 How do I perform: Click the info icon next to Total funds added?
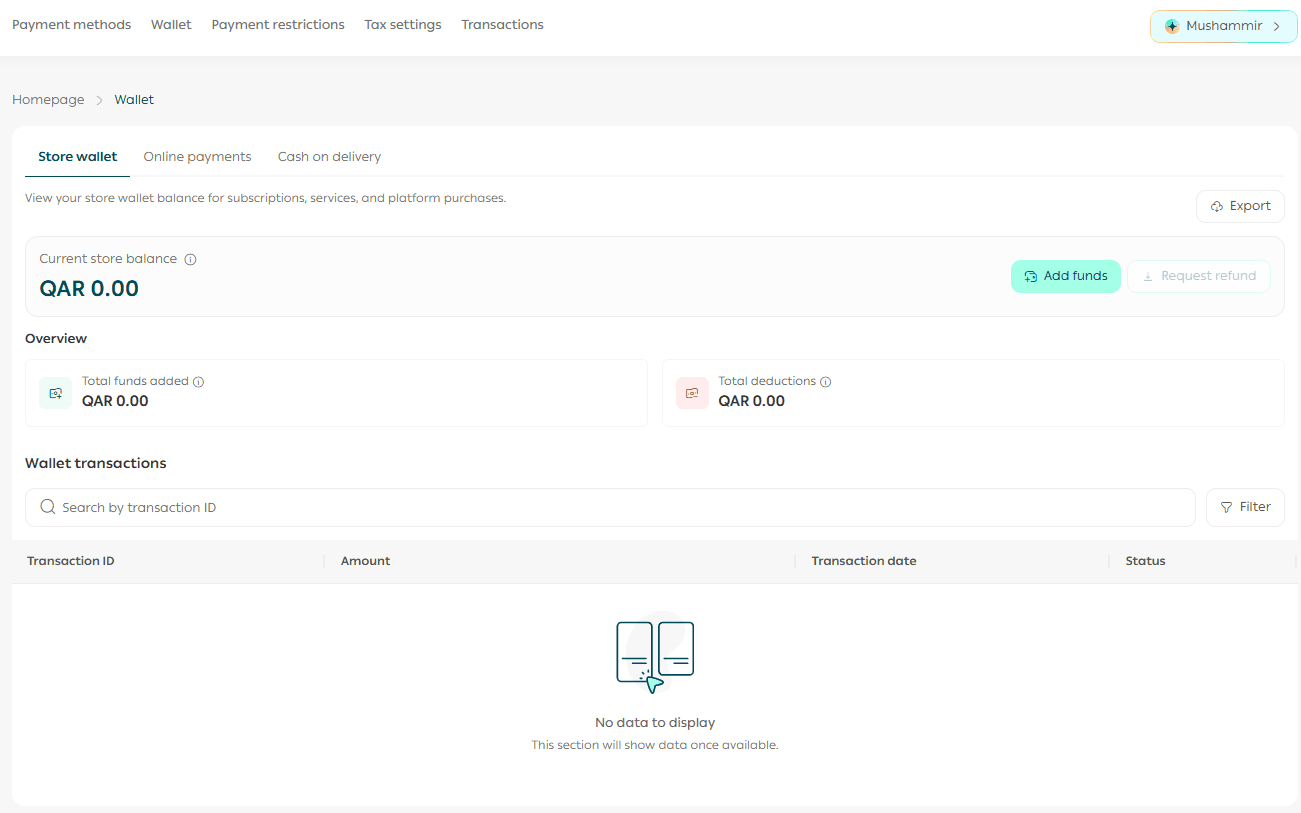click(198, 382)
